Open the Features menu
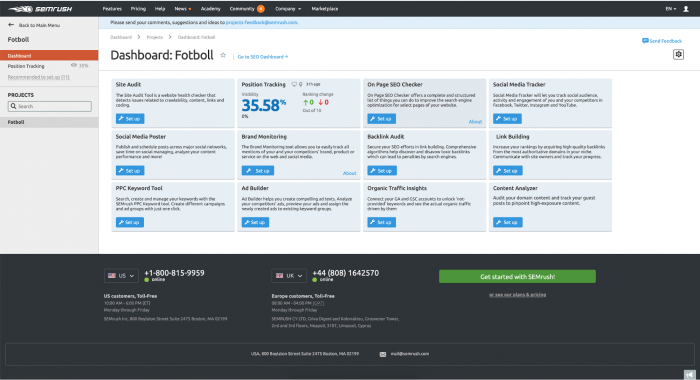 tap(112, 9)
